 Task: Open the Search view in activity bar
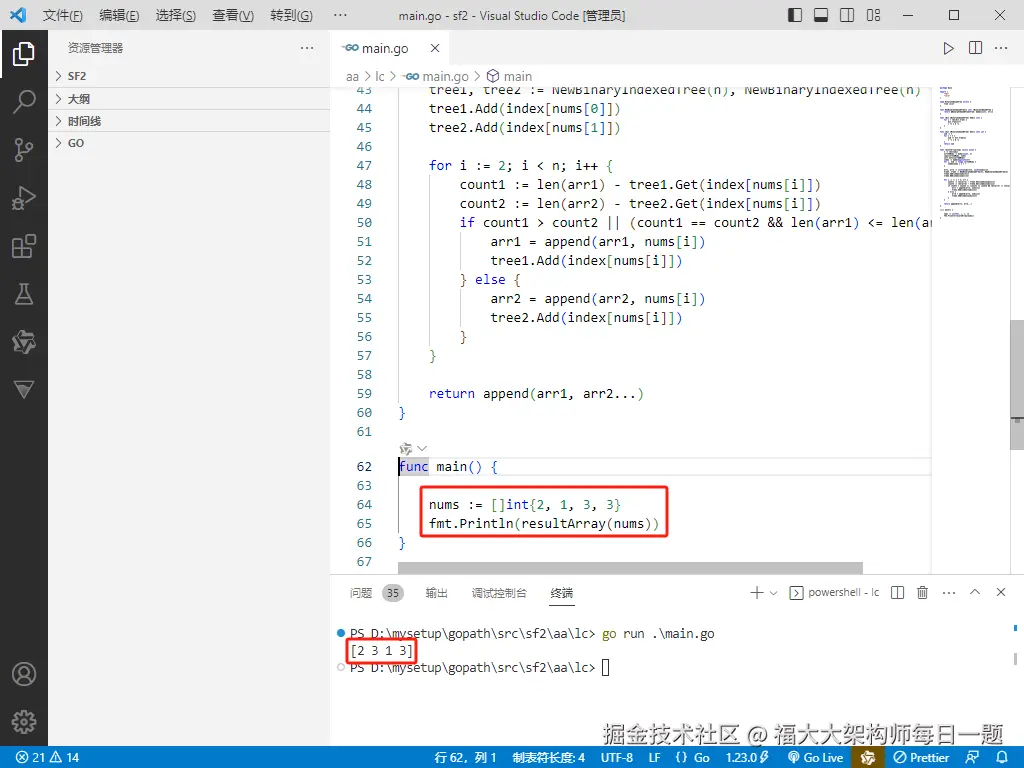pos(24,102)
